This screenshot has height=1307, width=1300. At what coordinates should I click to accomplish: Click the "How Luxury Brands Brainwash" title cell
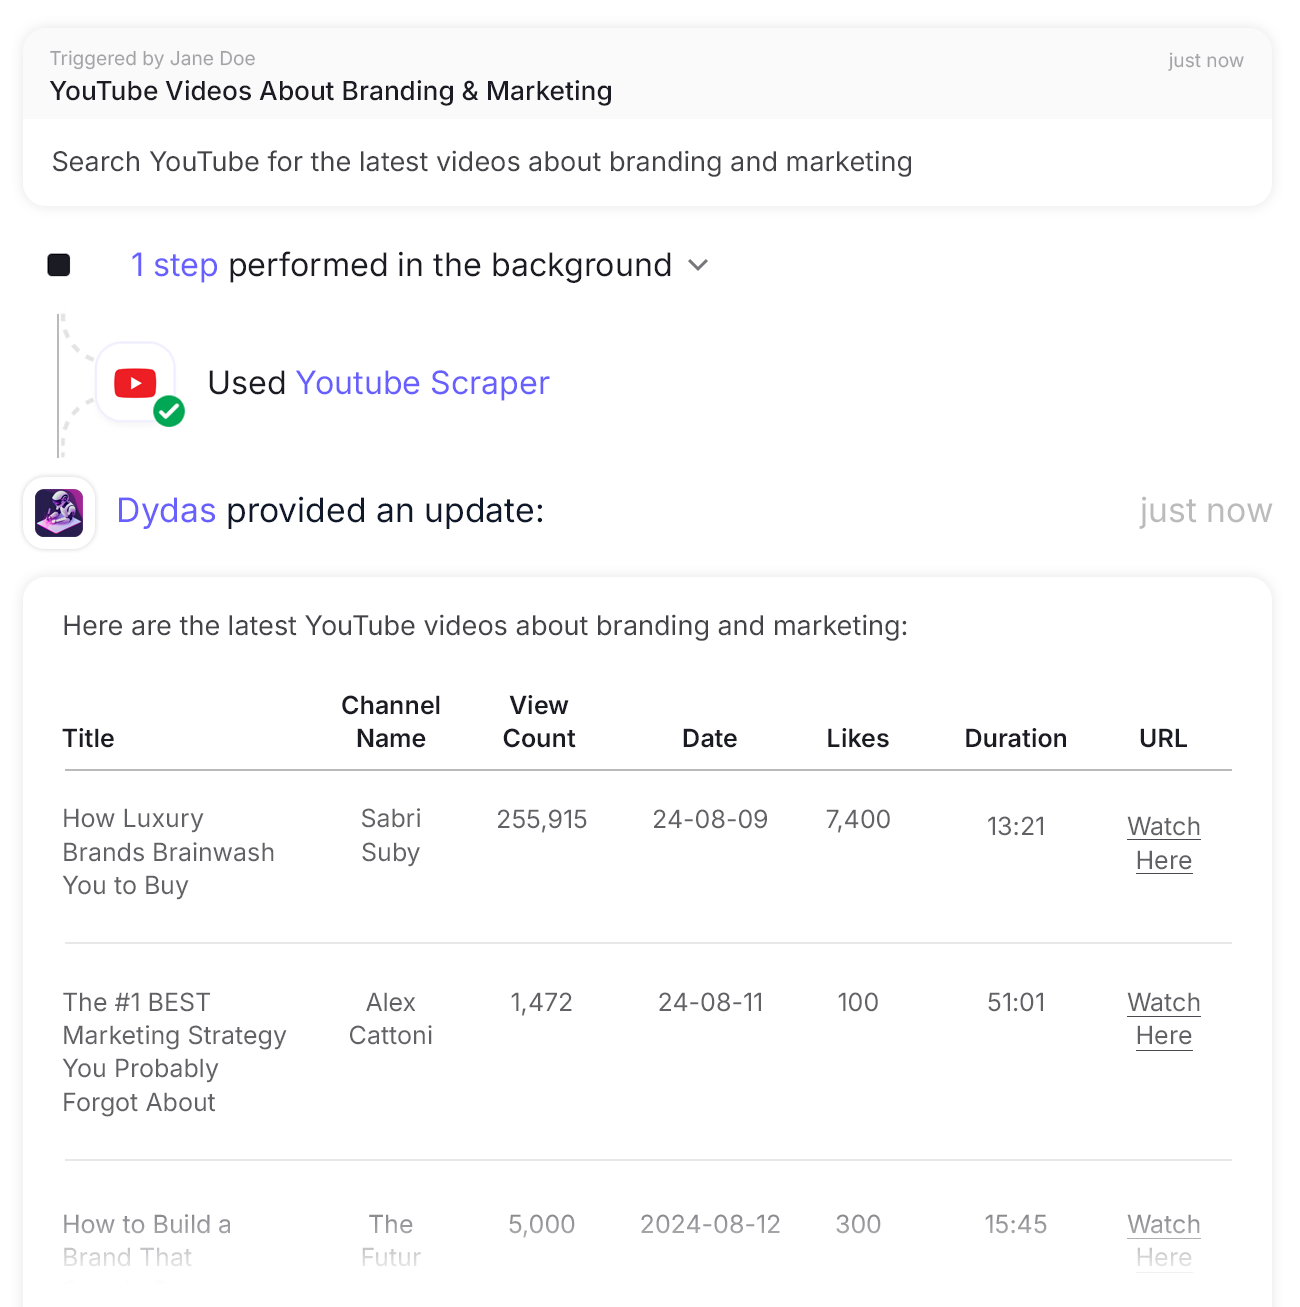click(168, 852)
